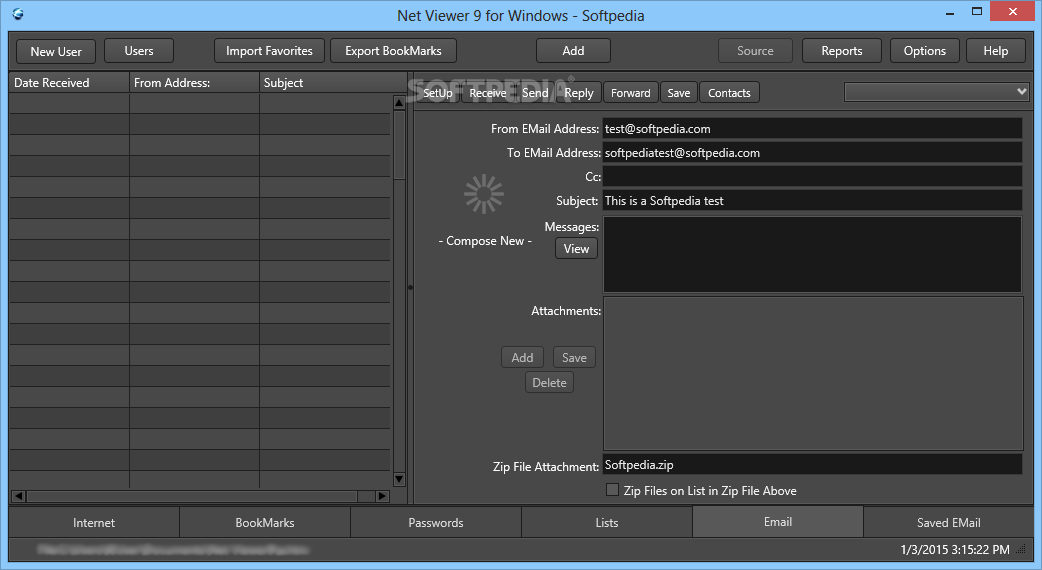Click the To EMail Address field
1042x570 pixels.
[812, 153]
